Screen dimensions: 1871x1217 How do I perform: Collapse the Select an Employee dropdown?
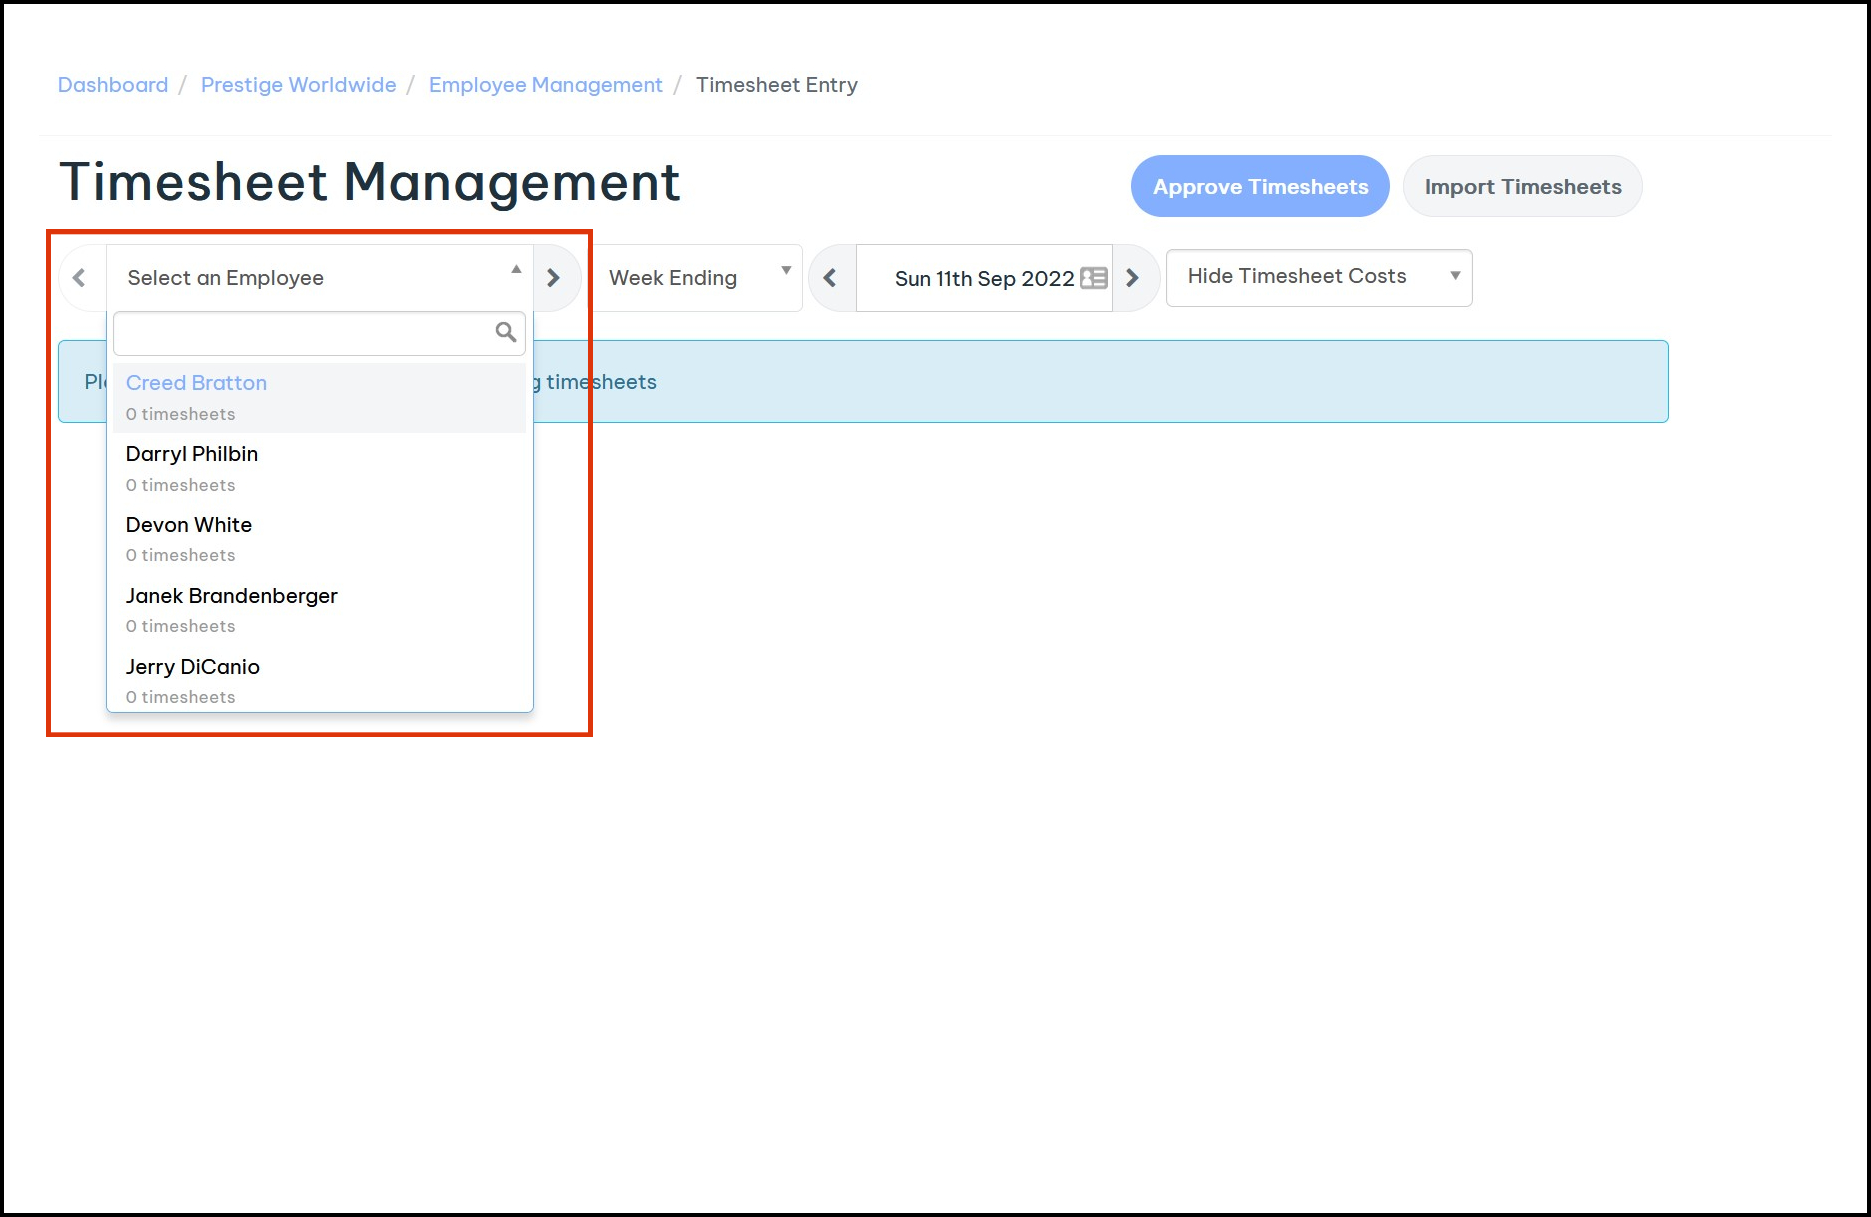[516, 270]
